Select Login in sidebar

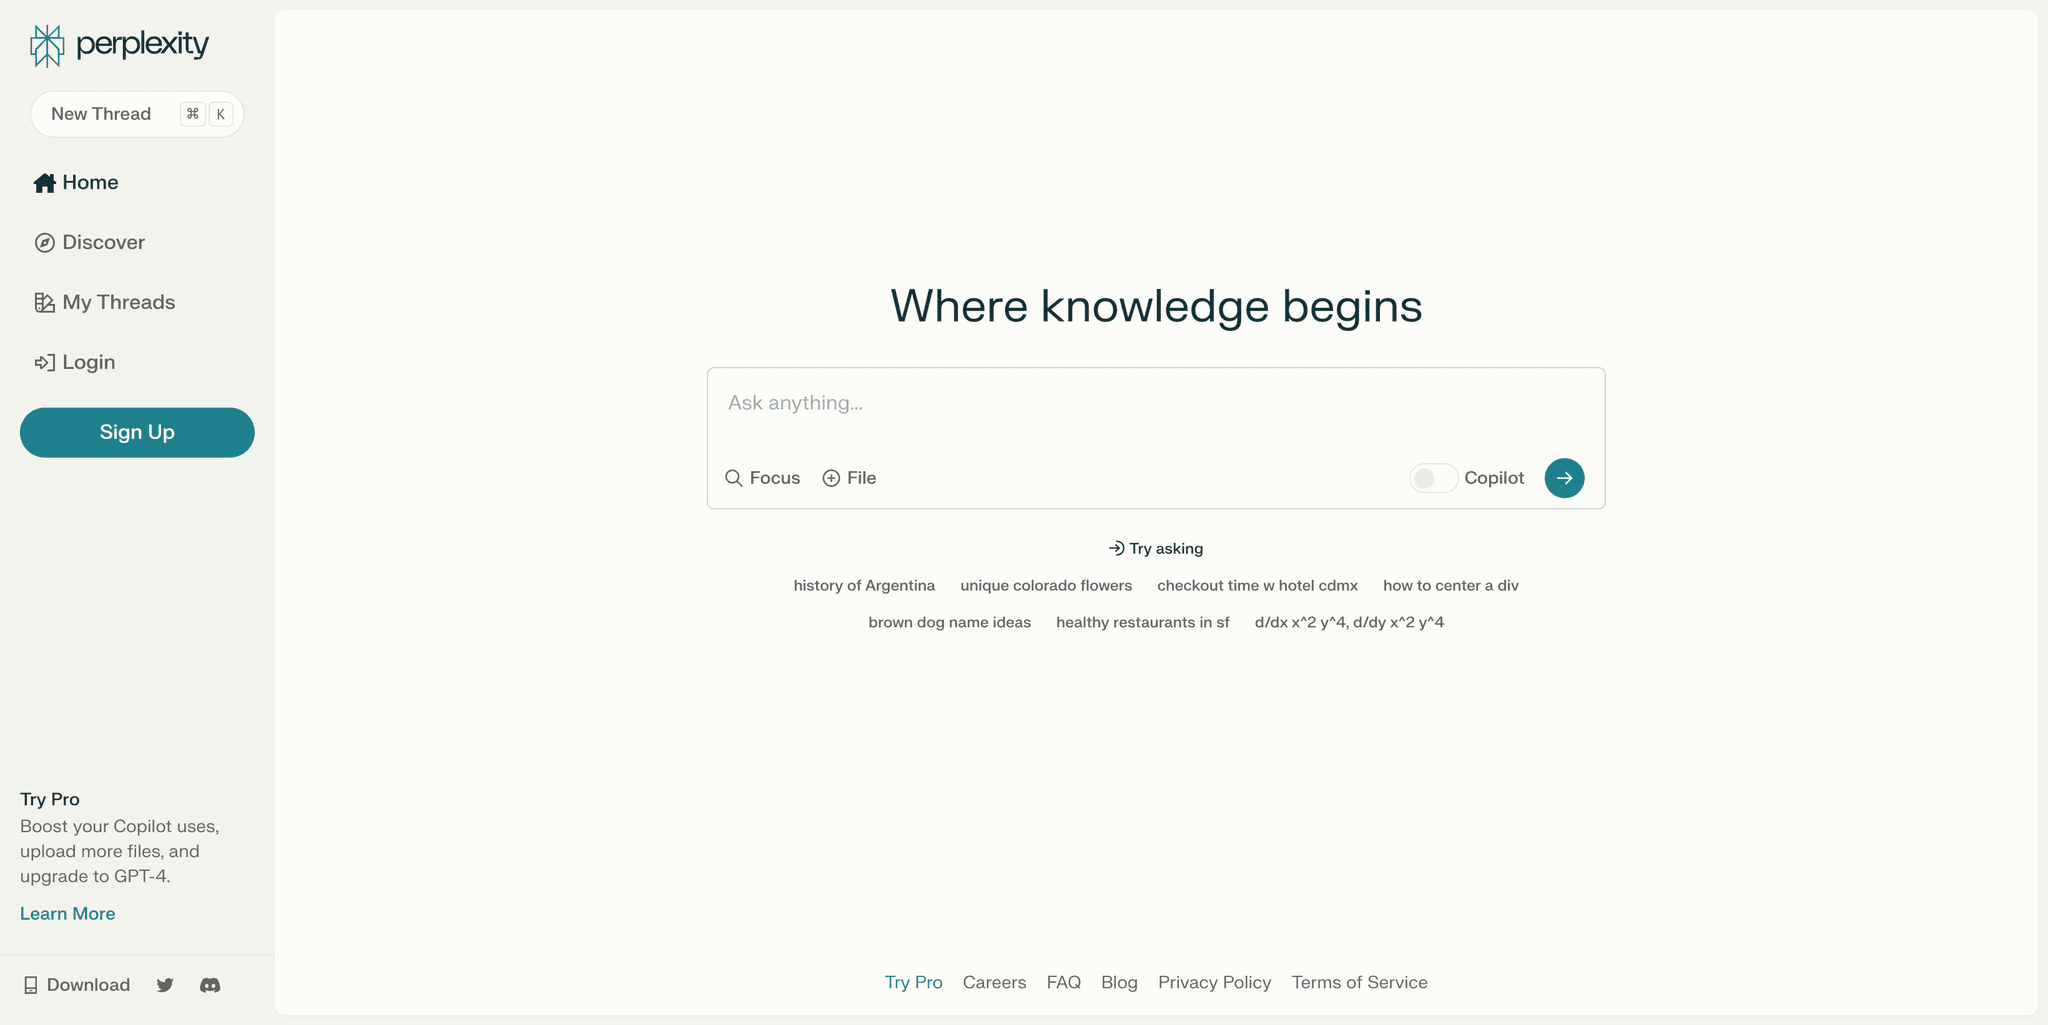(x=75, y=363)
